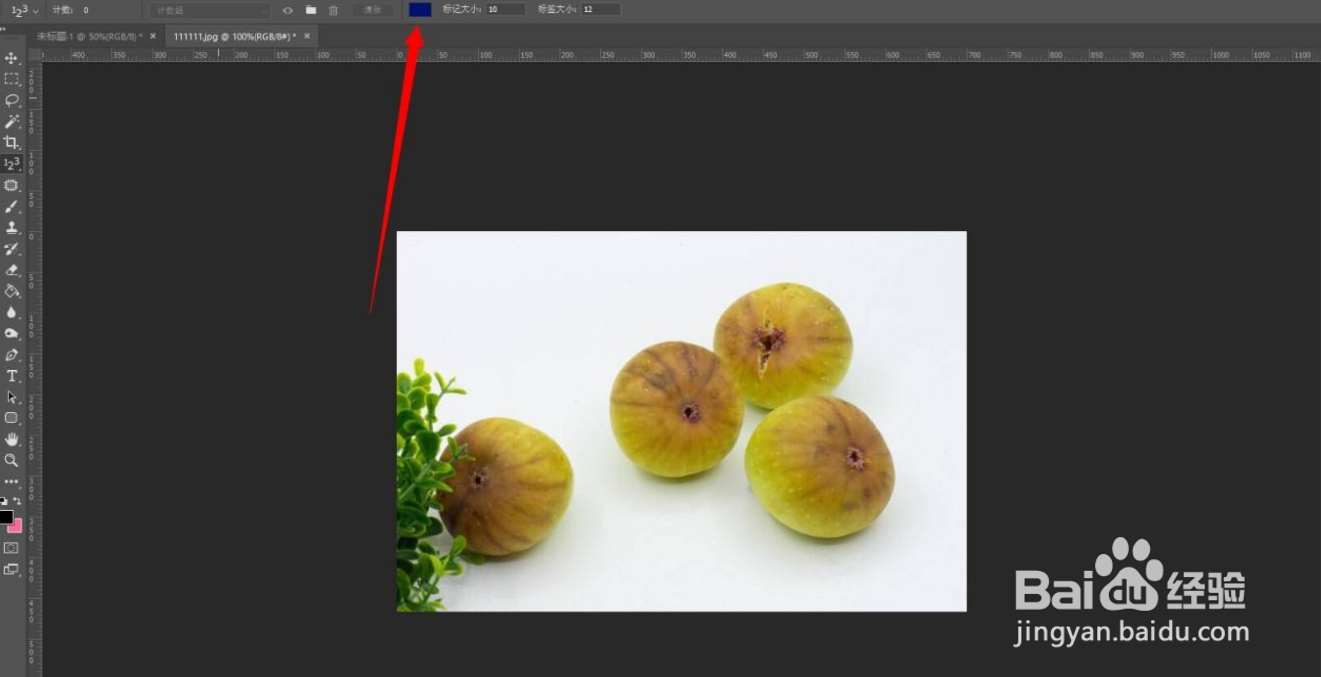Select the Clone Stamp tool

click(12, 227)
